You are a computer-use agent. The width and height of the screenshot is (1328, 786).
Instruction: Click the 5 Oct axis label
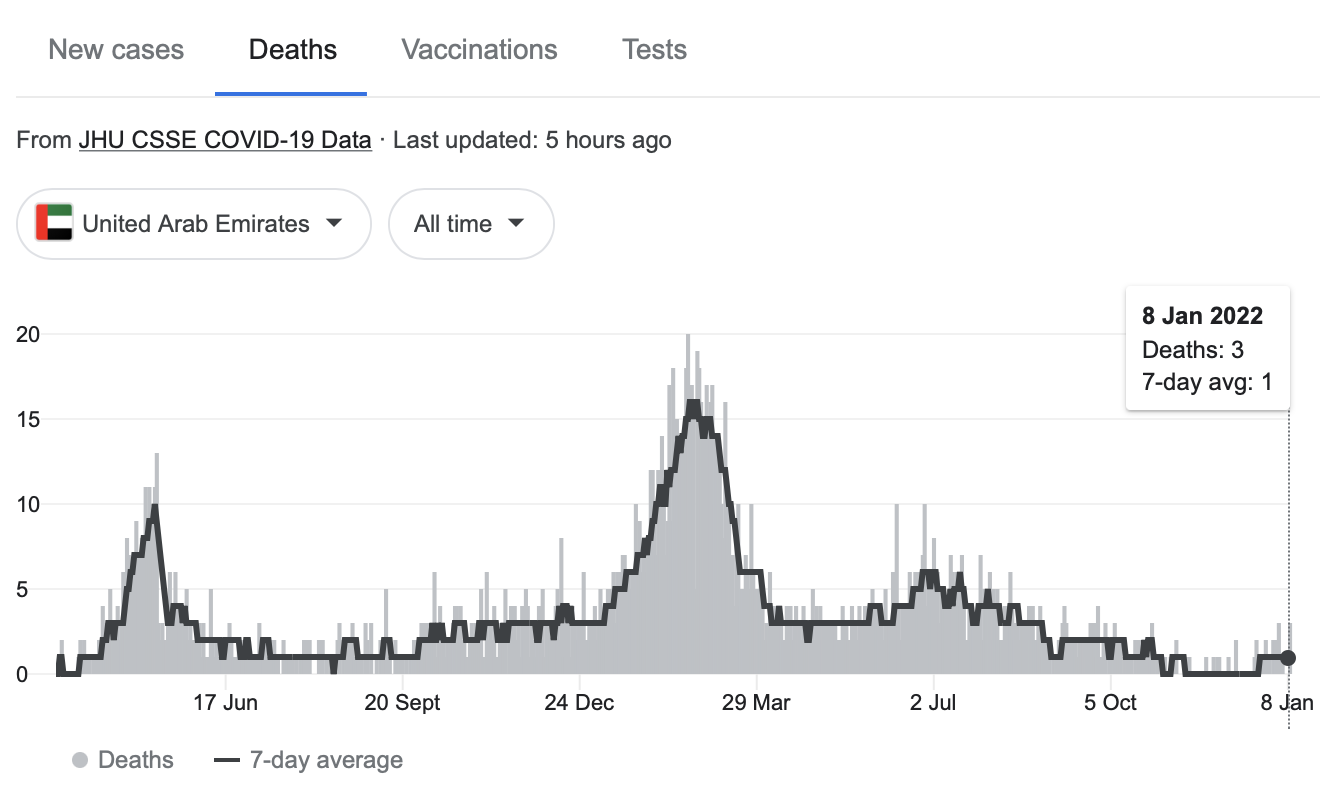(x=1110, y=703)
